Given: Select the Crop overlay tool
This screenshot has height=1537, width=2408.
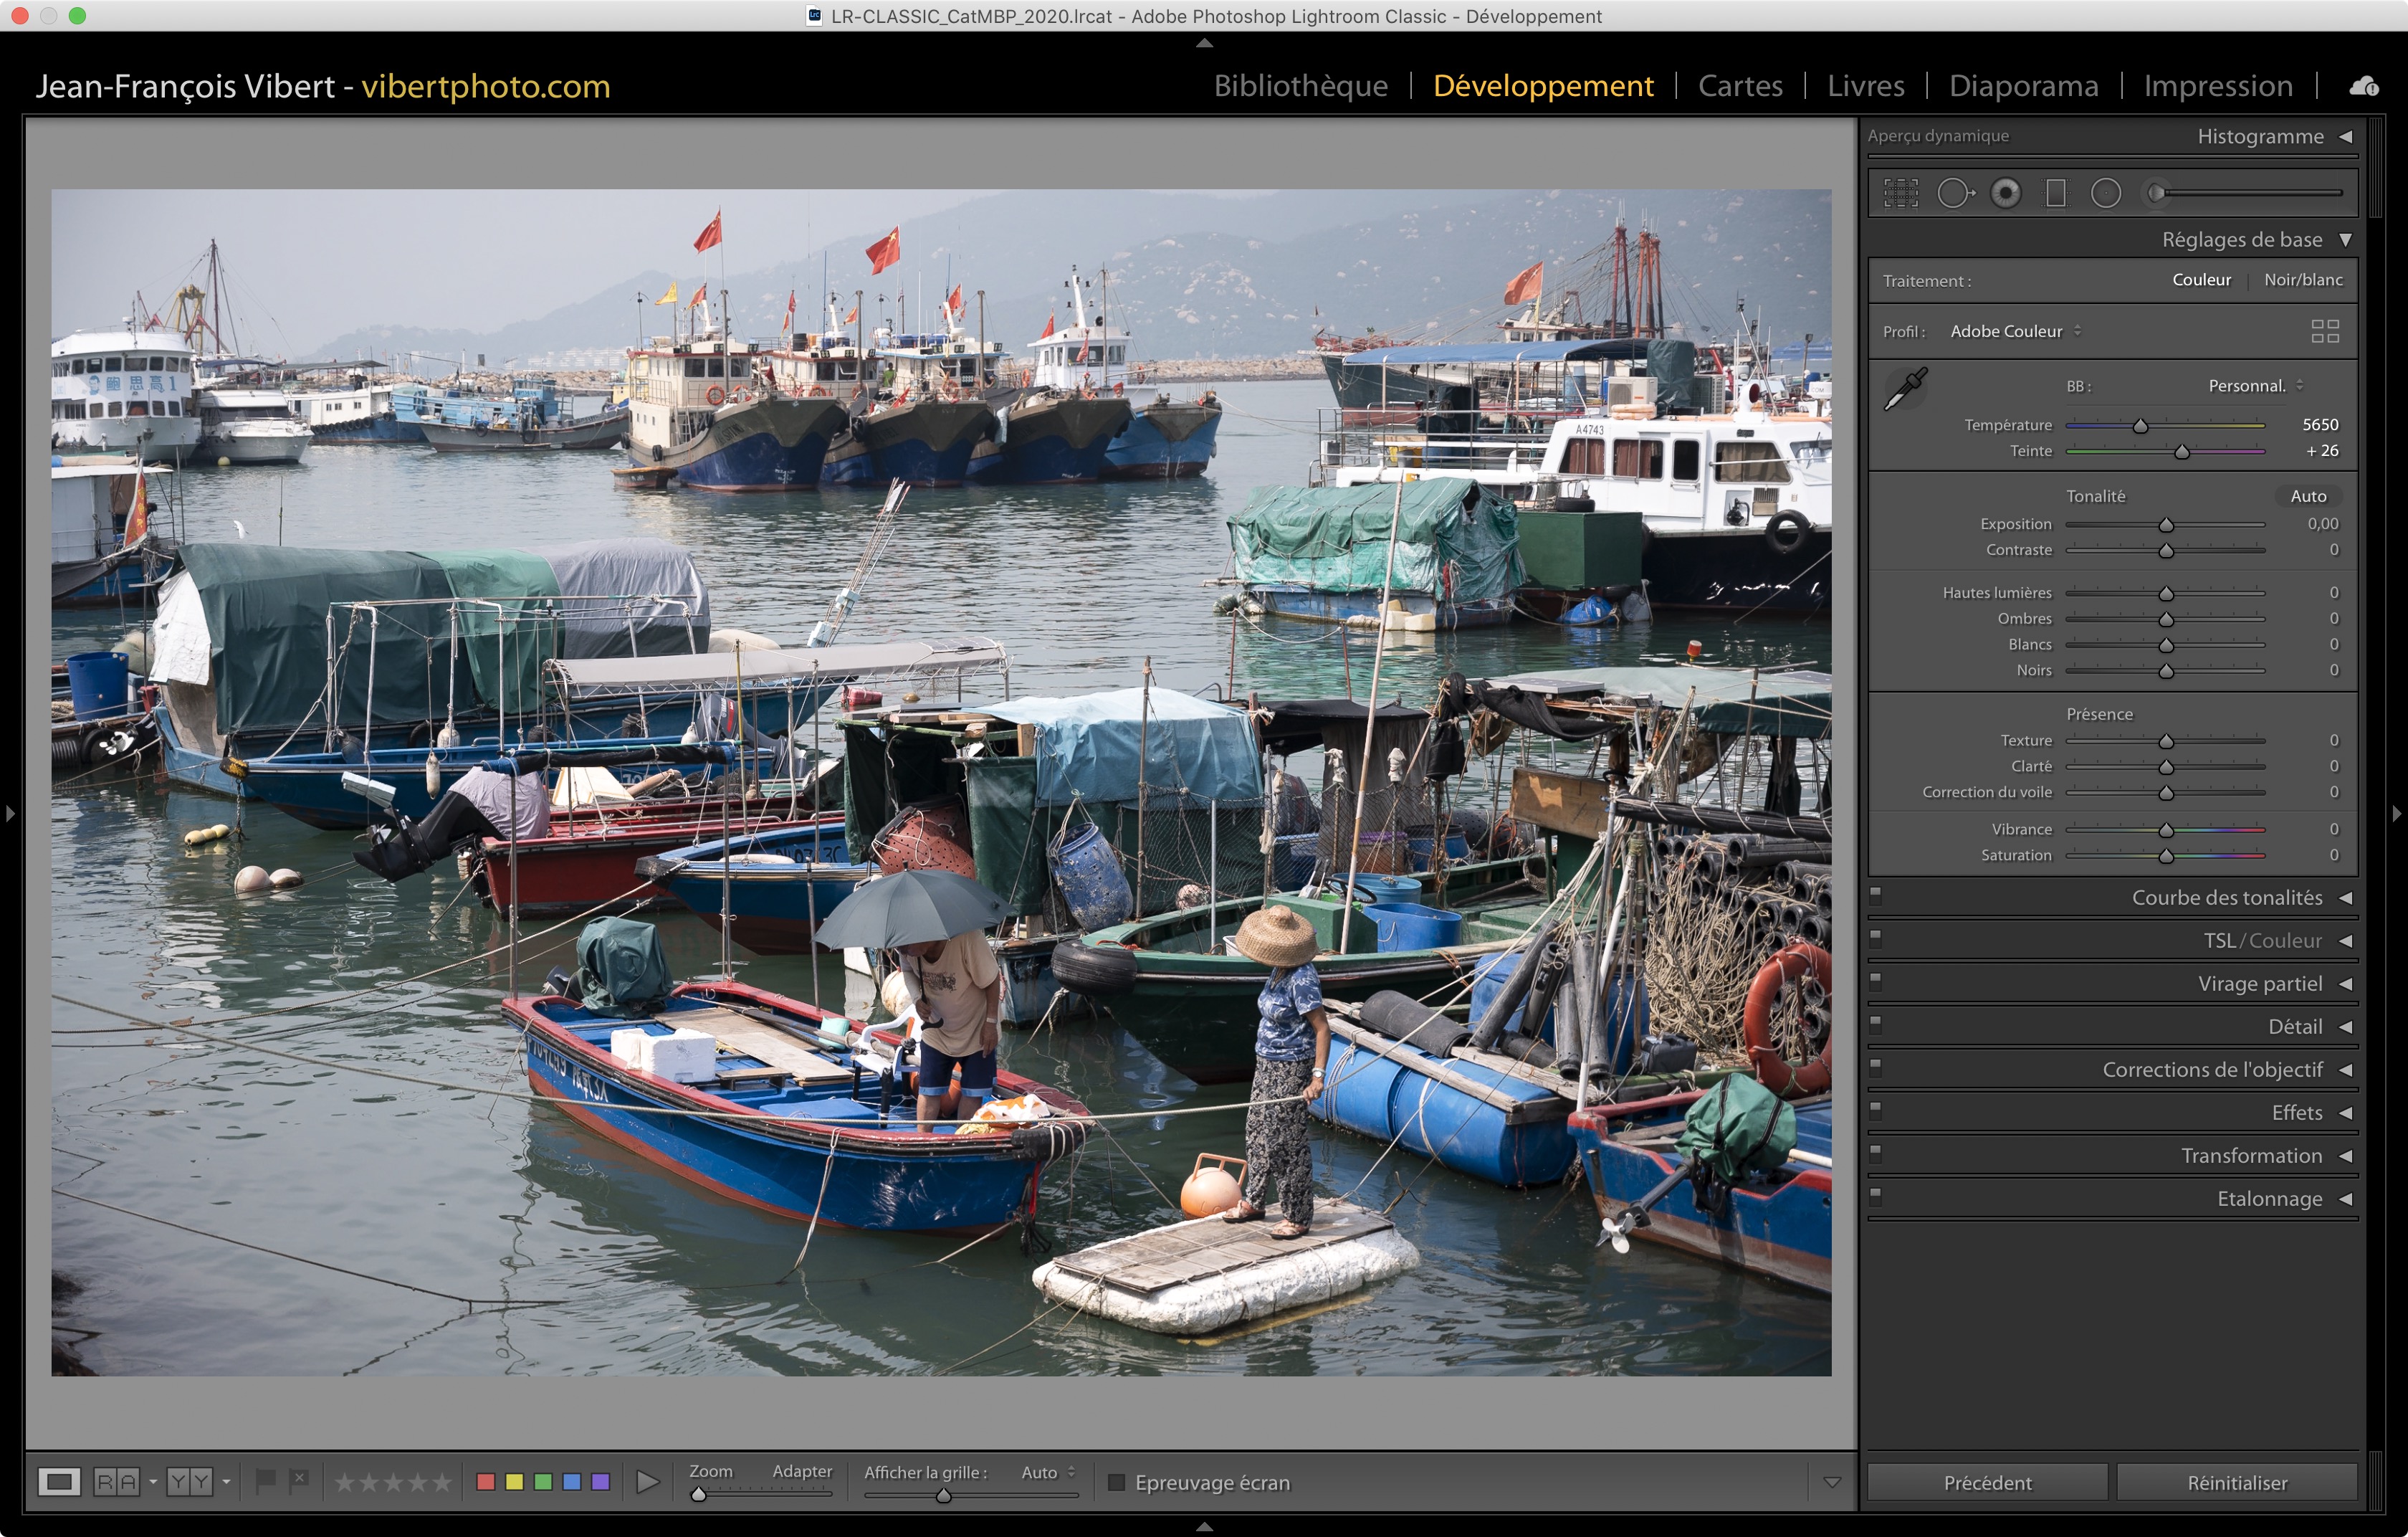Looking at the screenshot, I should (x=1900, y=193).
